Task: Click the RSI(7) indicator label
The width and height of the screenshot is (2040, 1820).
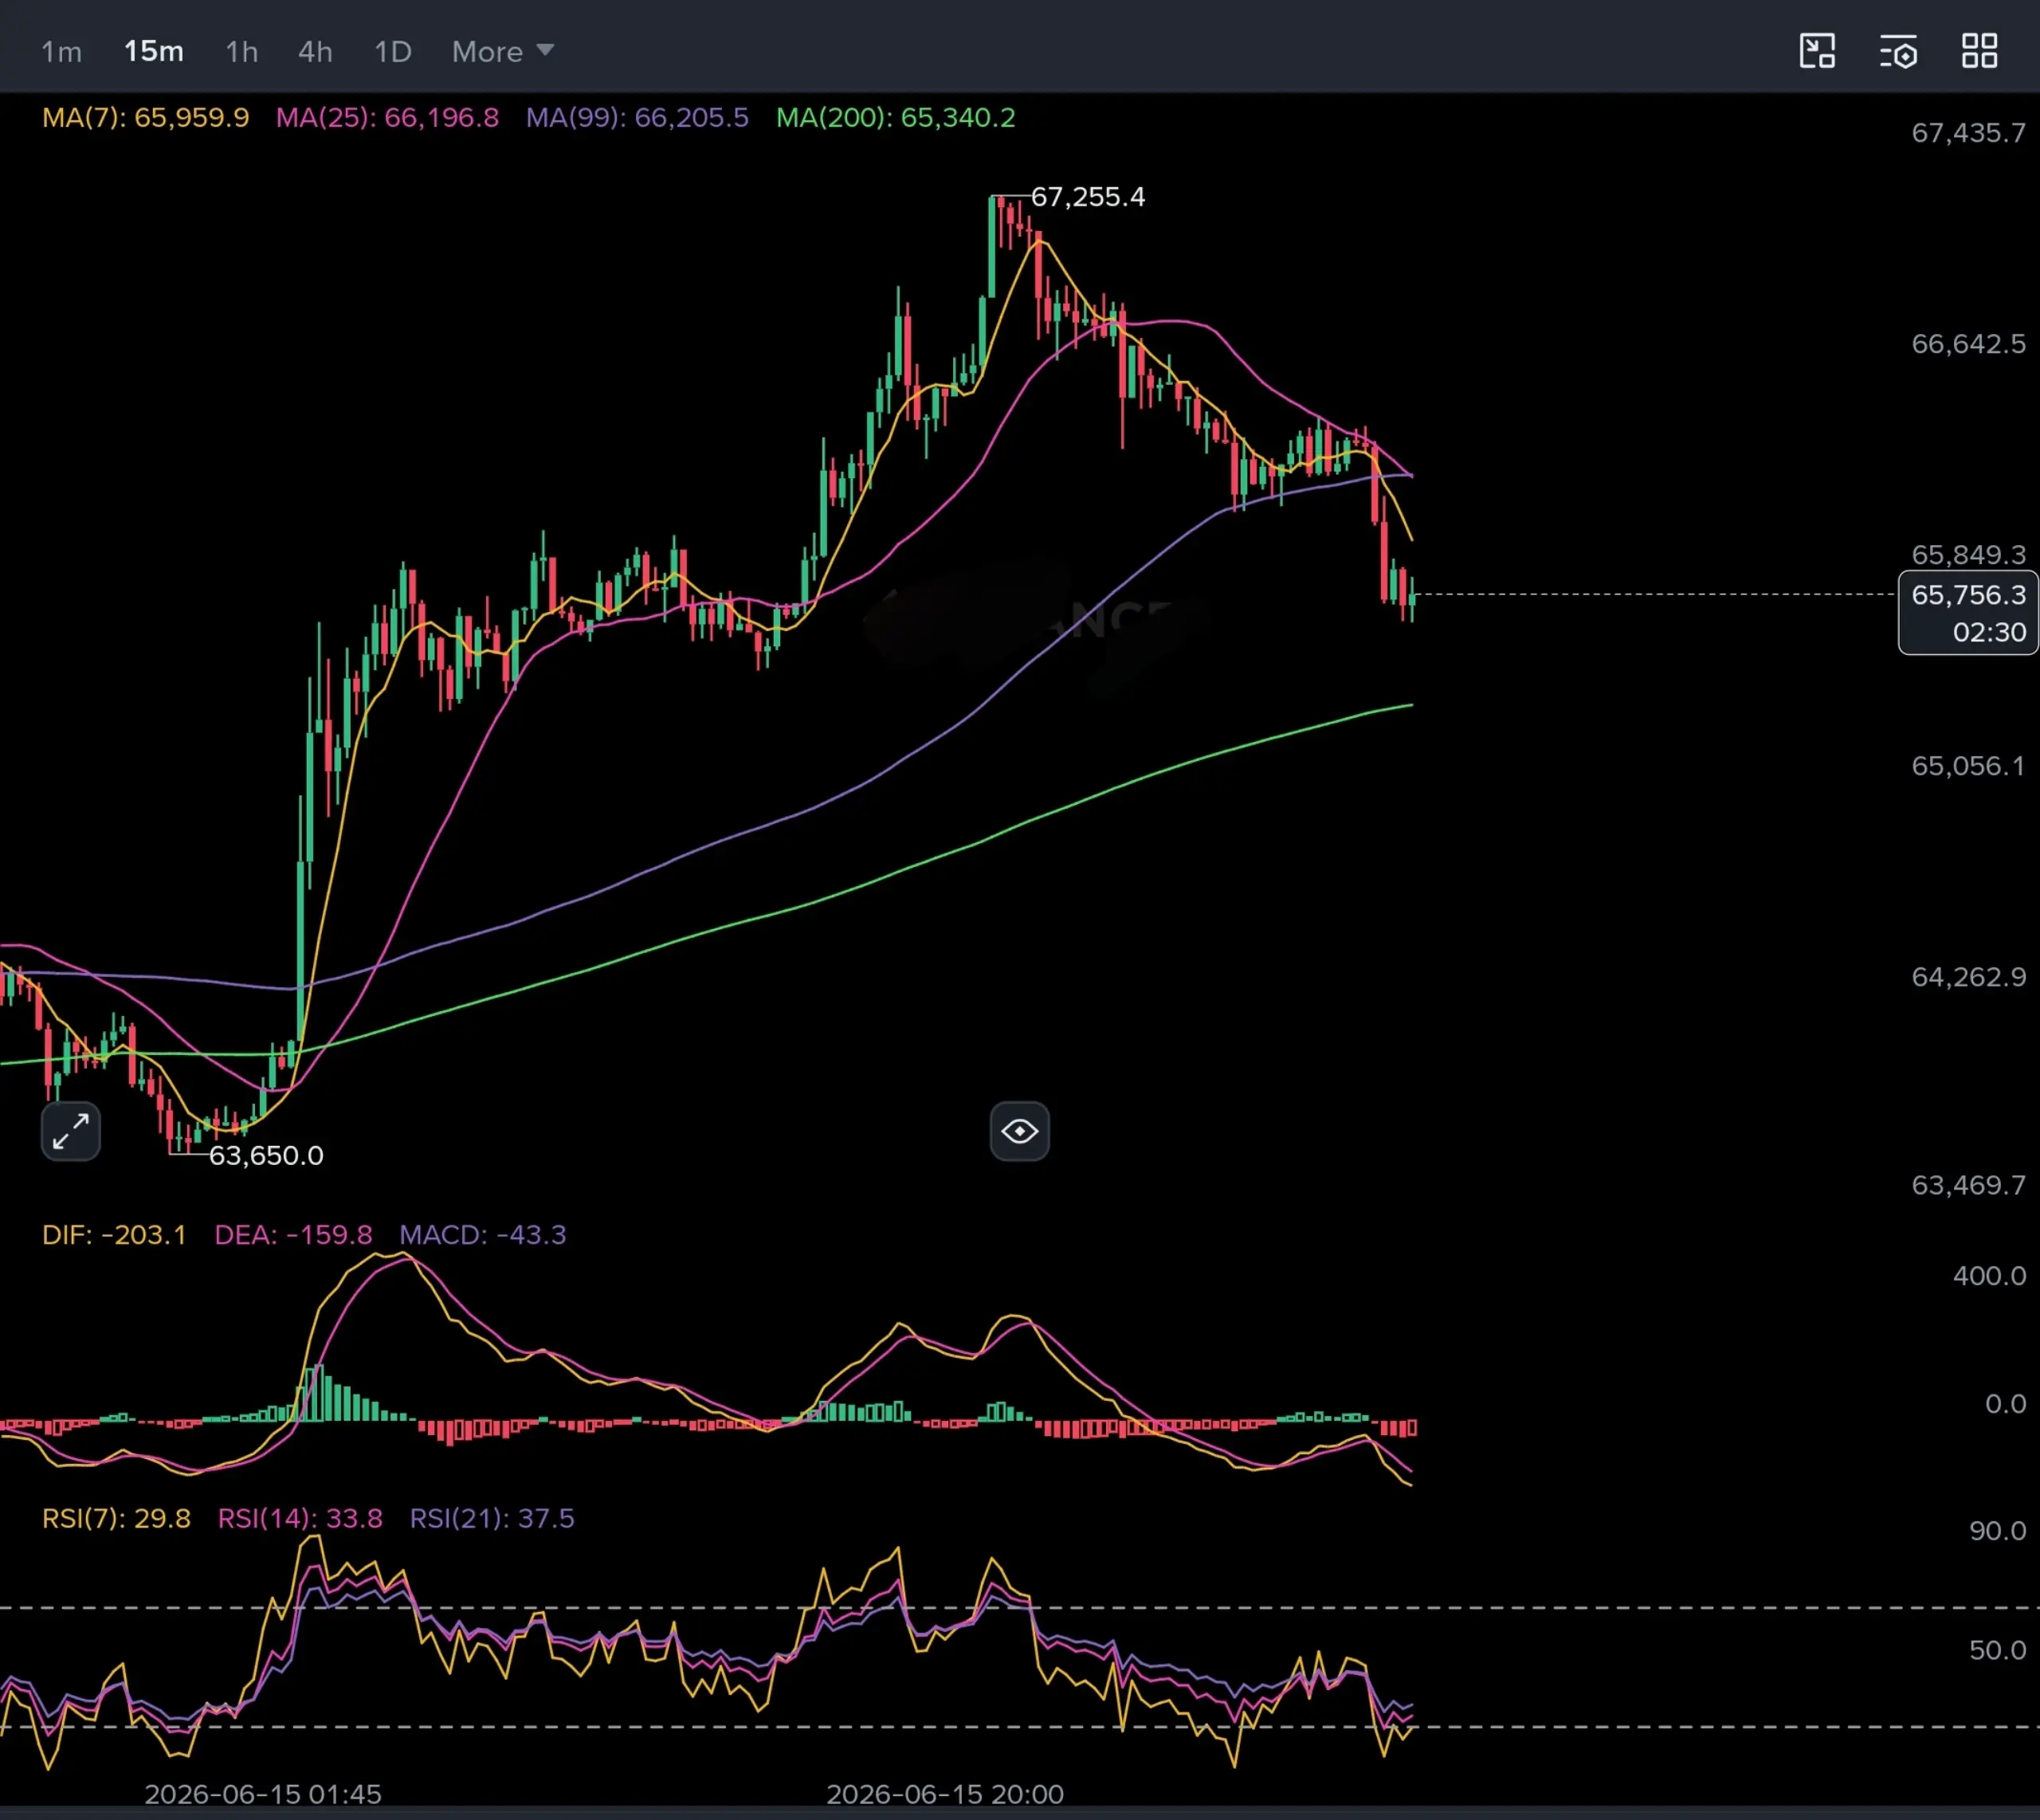Action: (116, 1519)
